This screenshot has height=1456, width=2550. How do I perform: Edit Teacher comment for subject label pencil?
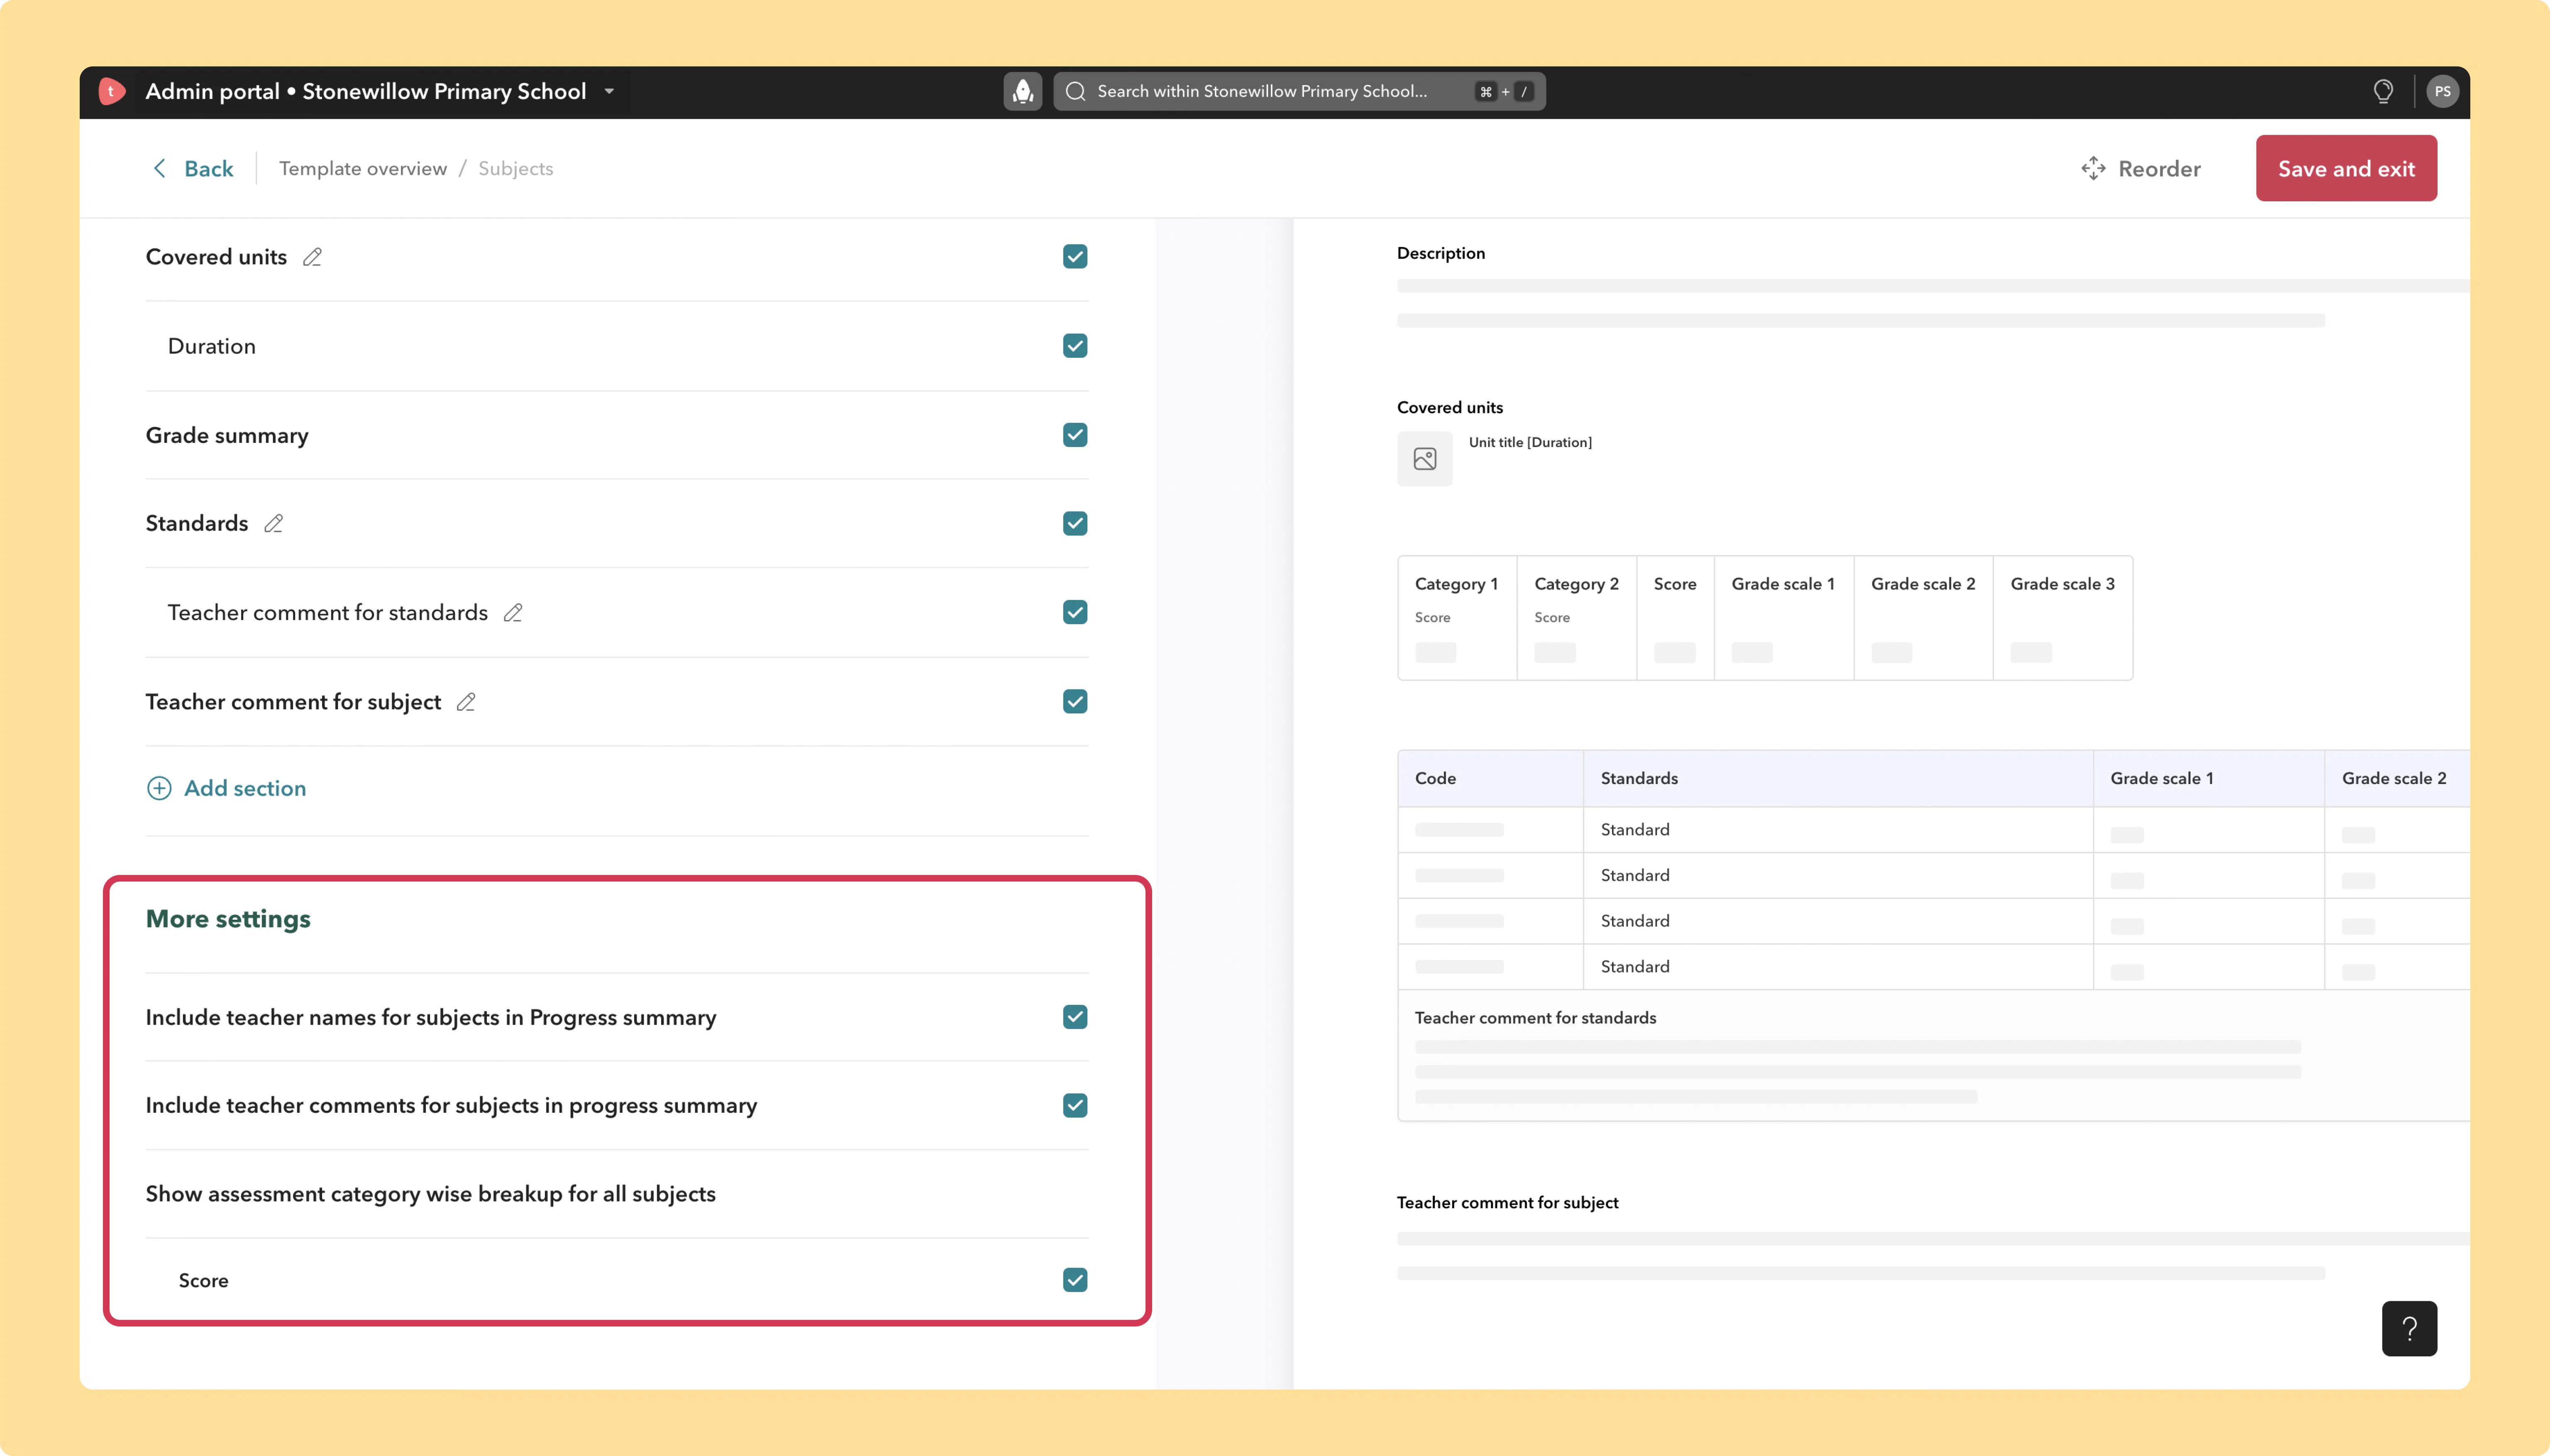point(466,702)
